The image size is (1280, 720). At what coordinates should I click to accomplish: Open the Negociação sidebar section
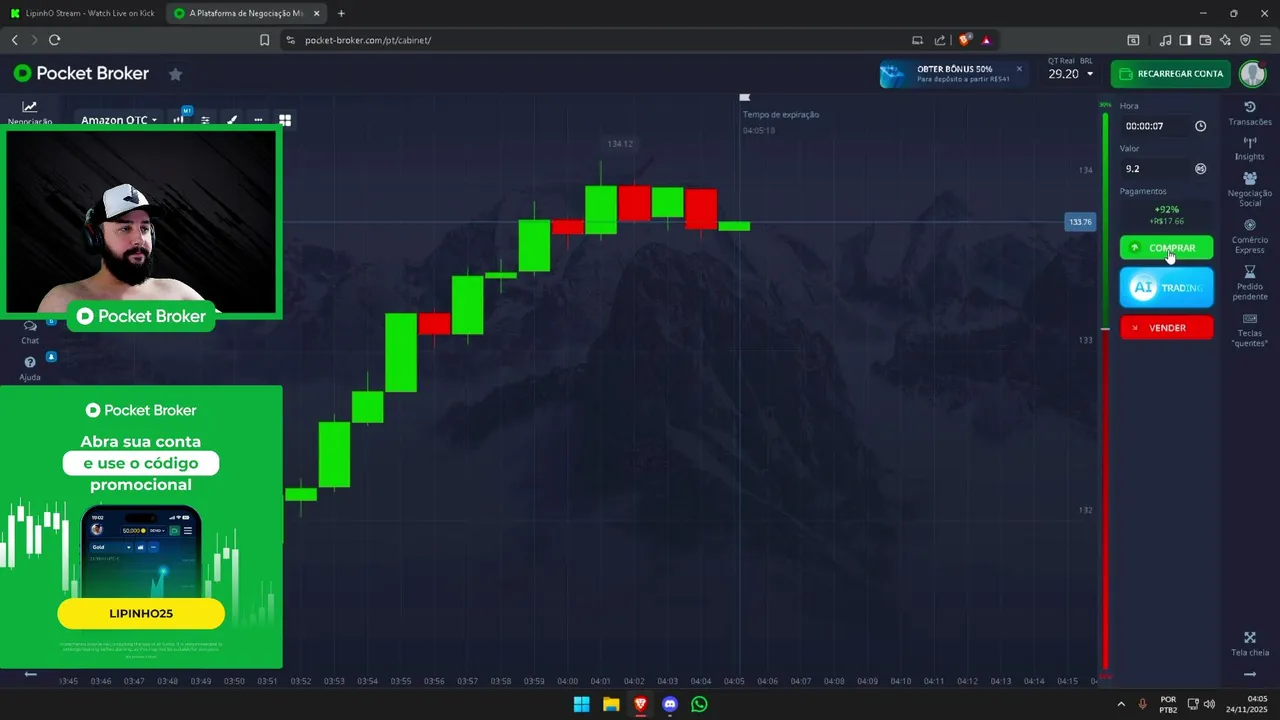(x=30, y=112)
